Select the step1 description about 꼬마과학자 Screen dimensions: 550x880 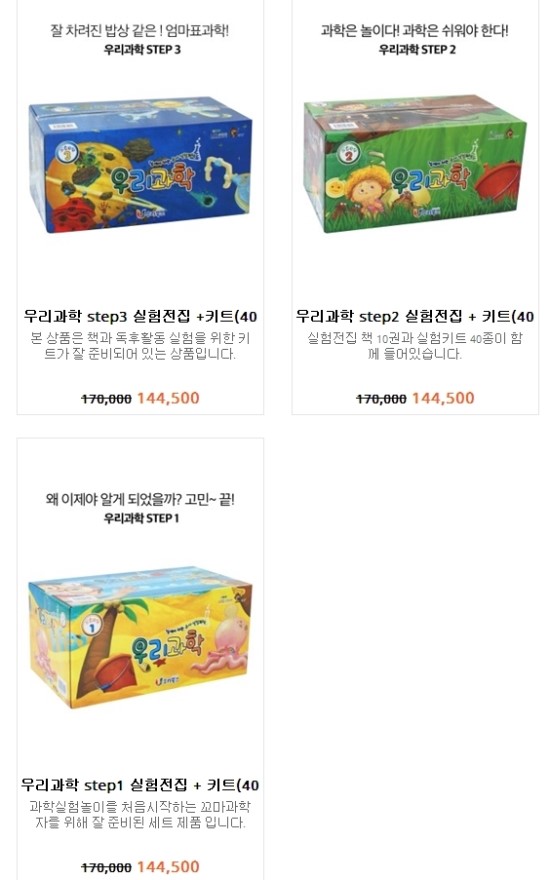click(140, 815)
